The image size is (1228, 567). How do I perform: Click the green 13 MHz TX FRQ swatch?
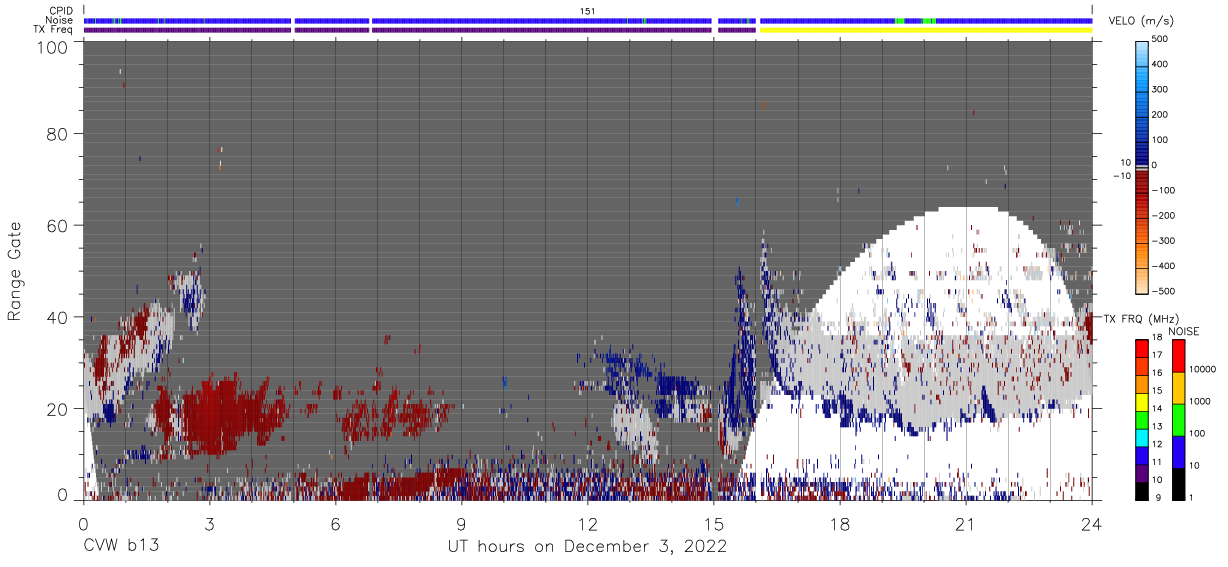(x=1142, y=418)
